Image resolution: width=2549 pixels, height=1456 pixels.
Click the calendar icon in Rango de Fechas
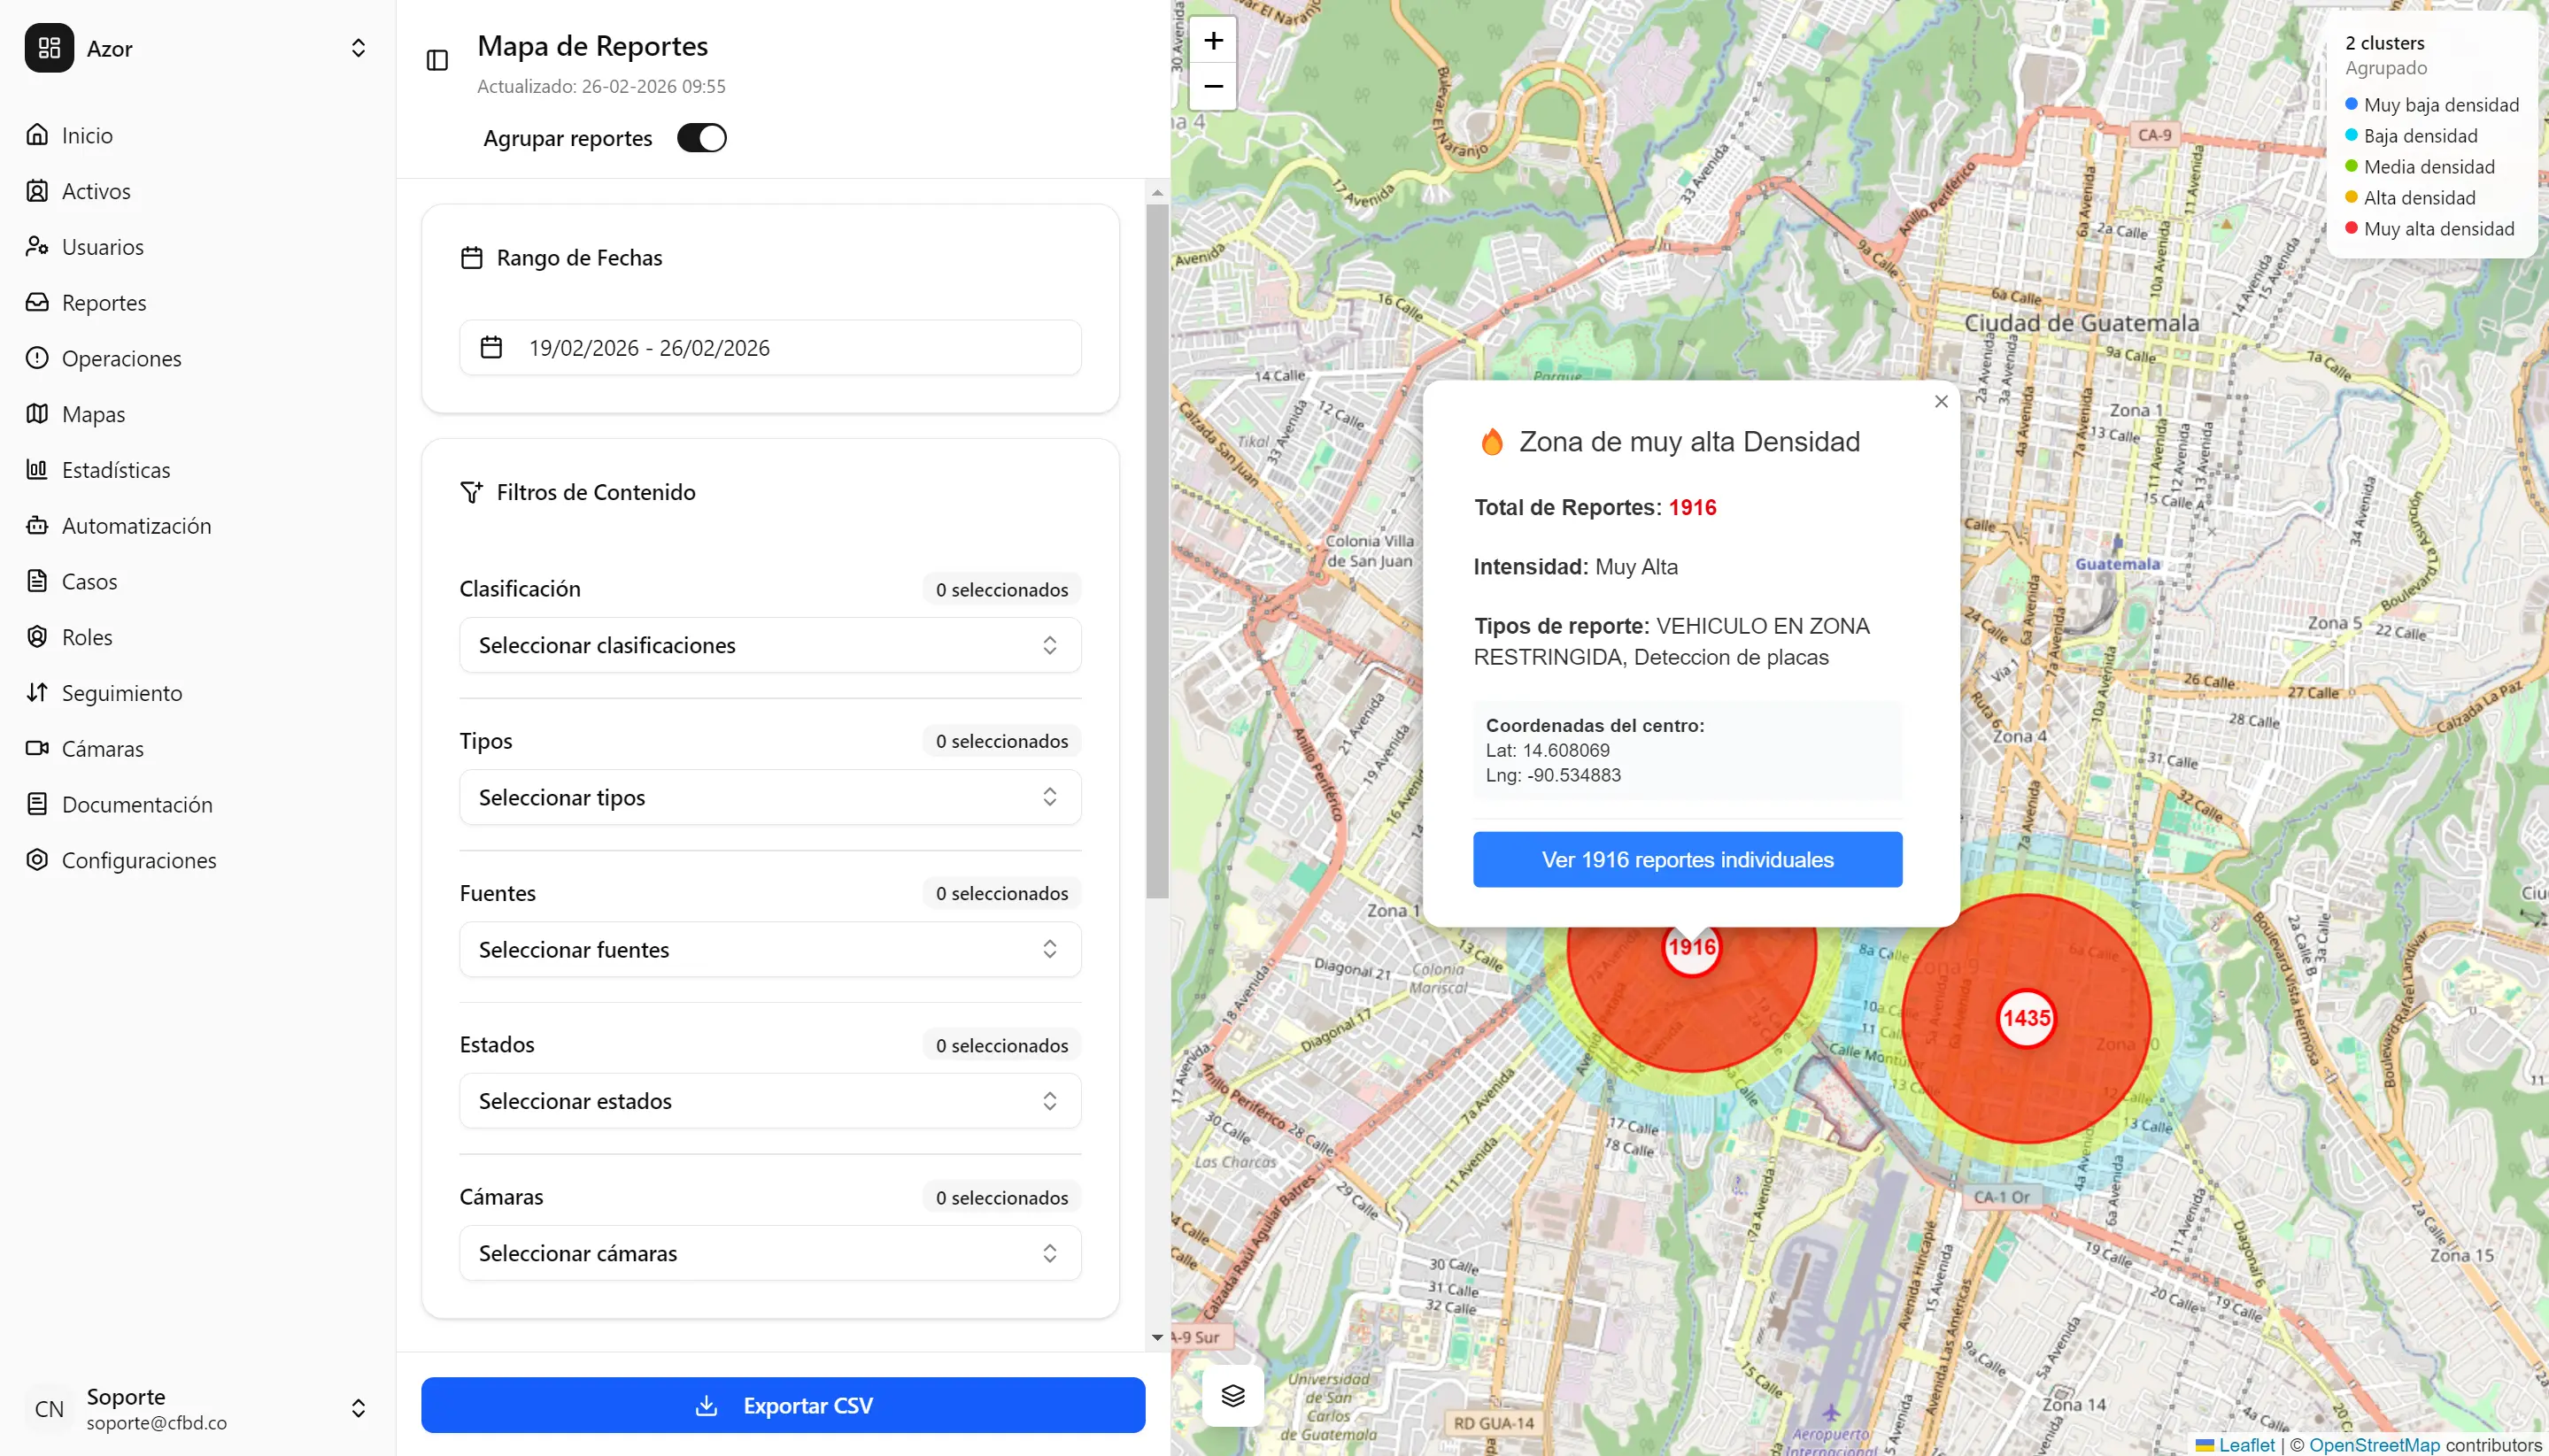tap(472, 256)
